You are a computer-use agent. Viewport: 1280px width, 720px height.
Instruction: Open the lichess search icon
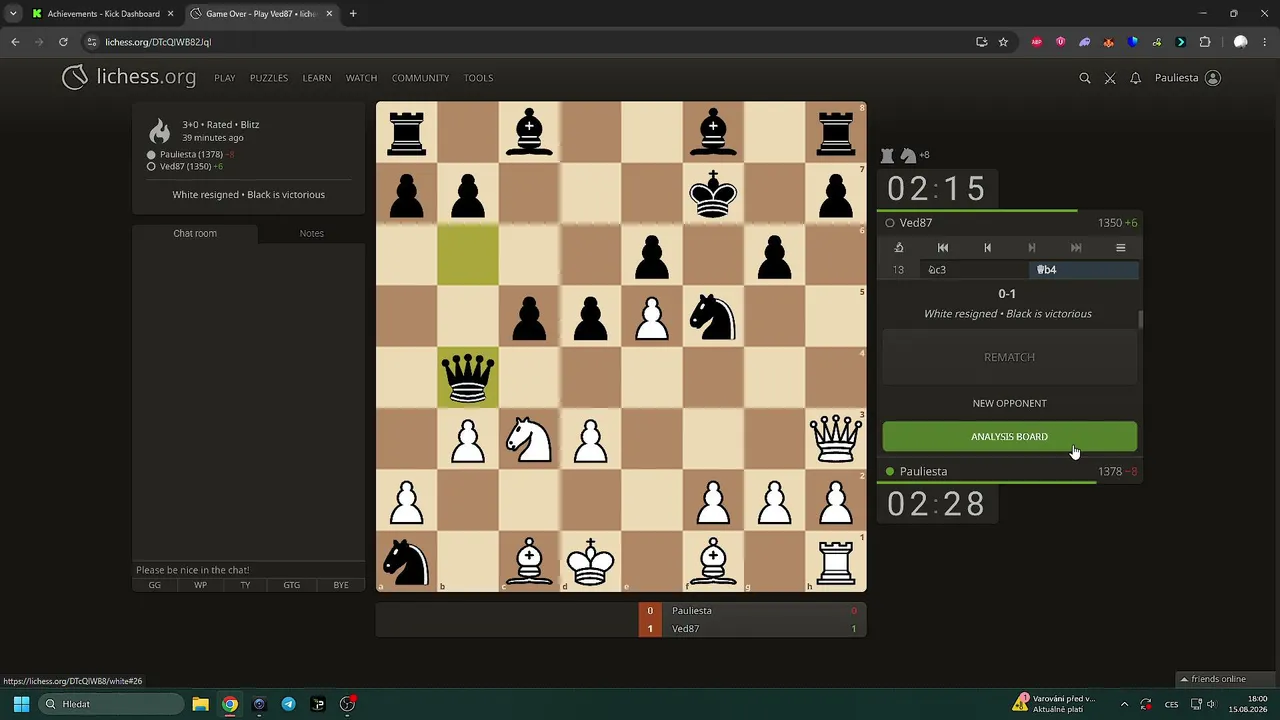(x=1085, y=78)
